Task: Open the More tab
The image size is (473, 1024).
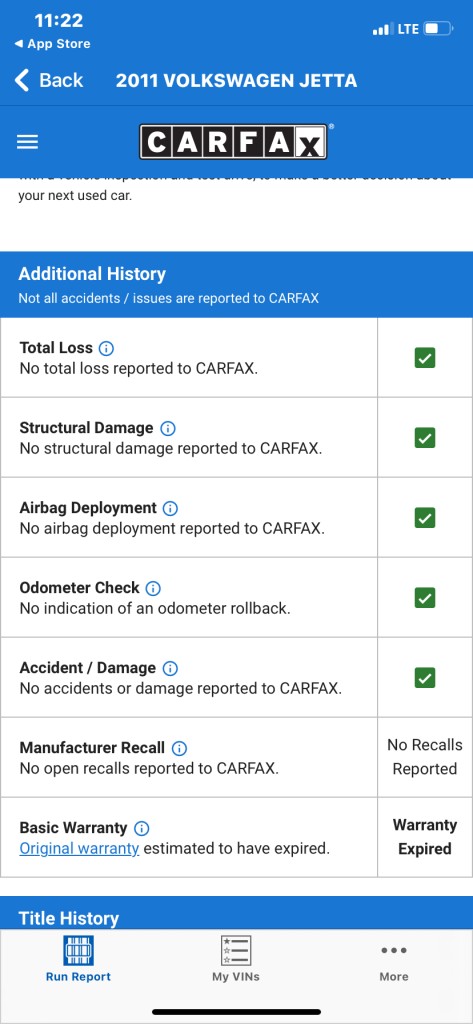Action: pos(394,962)
